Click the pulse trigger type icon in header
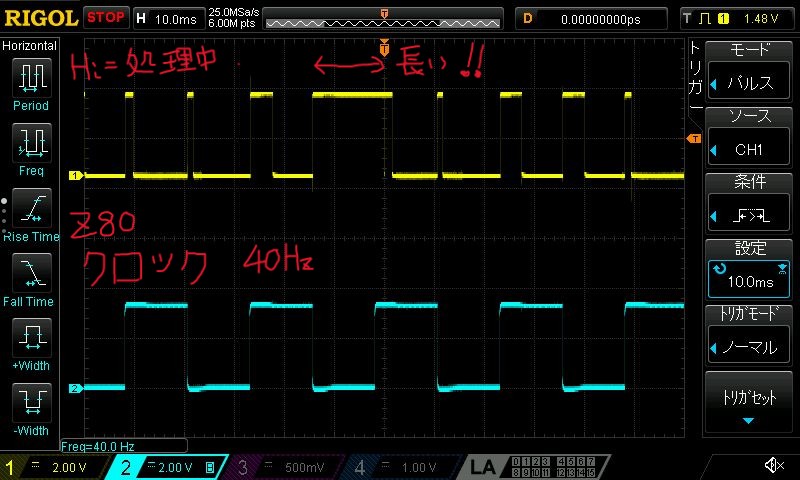This screenshot has width=800, height=480. pos(705,19)
